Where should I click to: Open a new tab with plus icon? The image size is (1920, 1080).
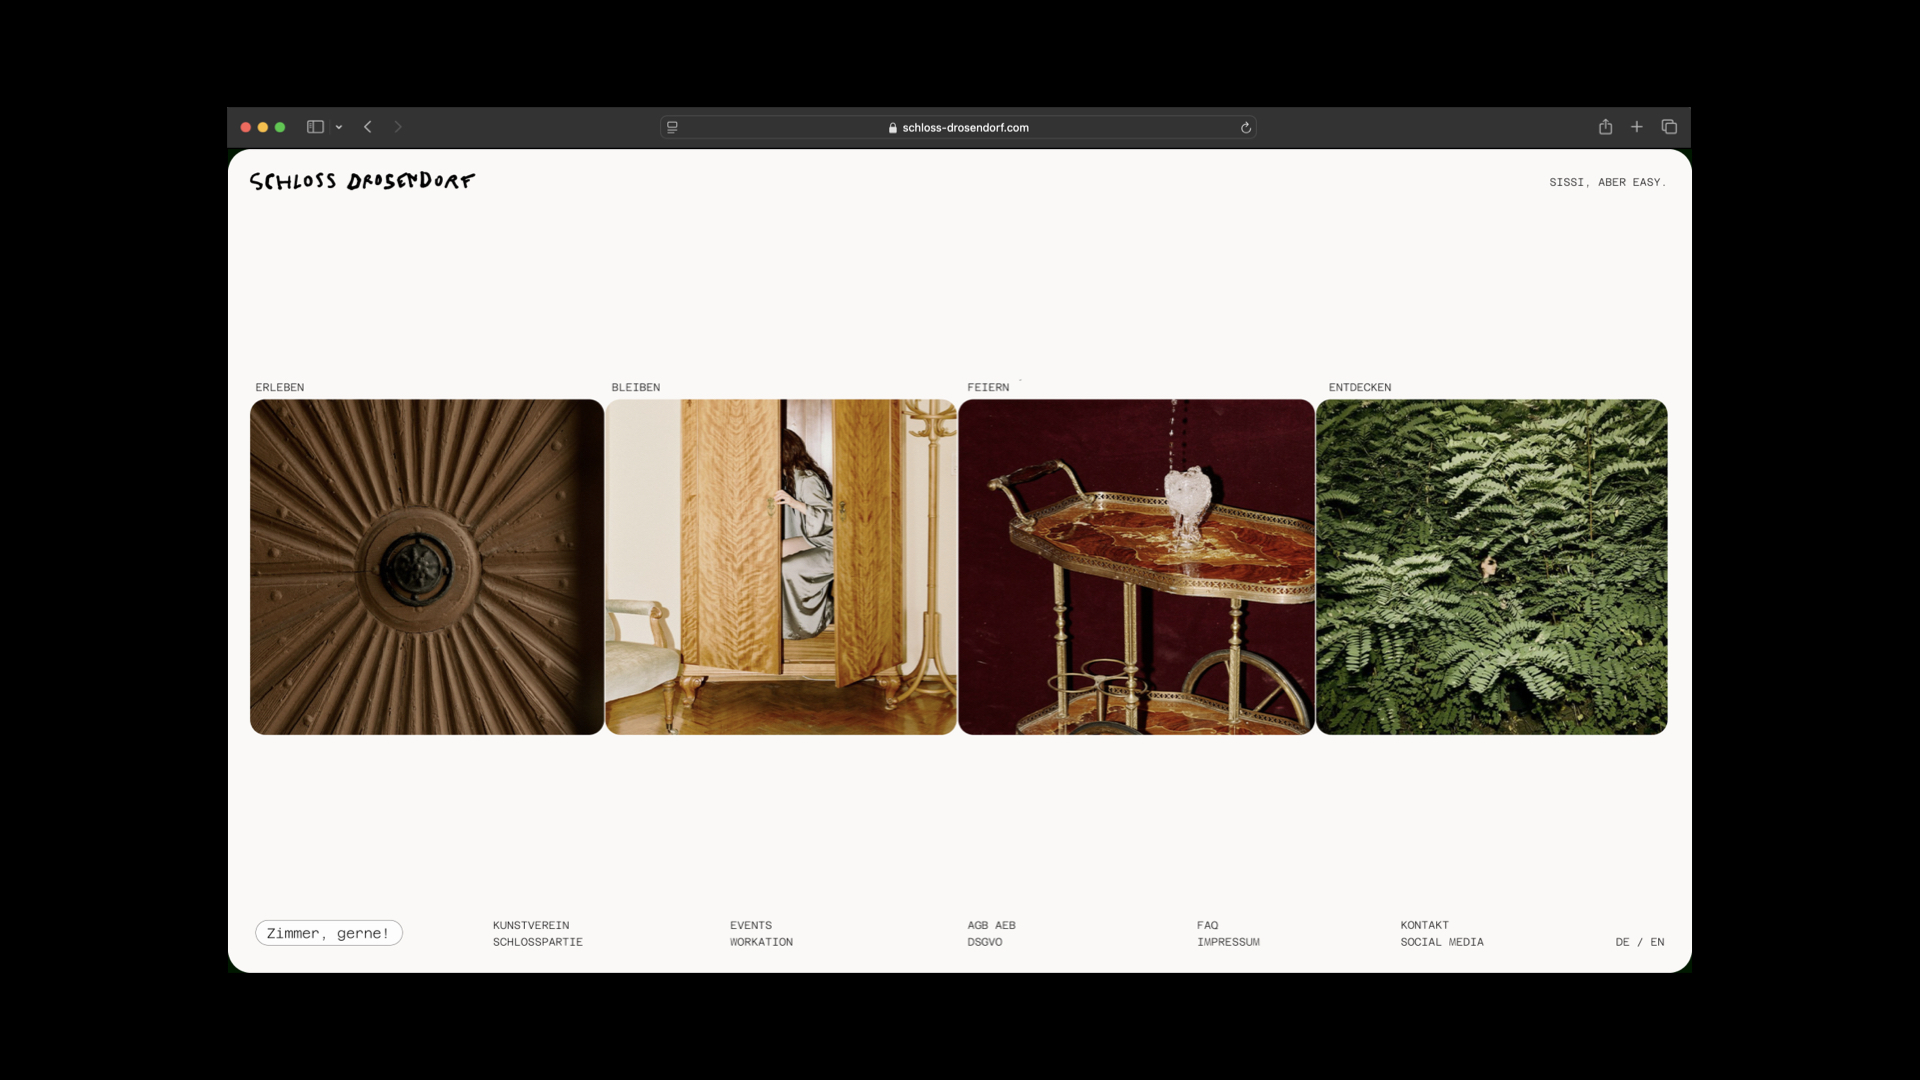(1637, 127)
